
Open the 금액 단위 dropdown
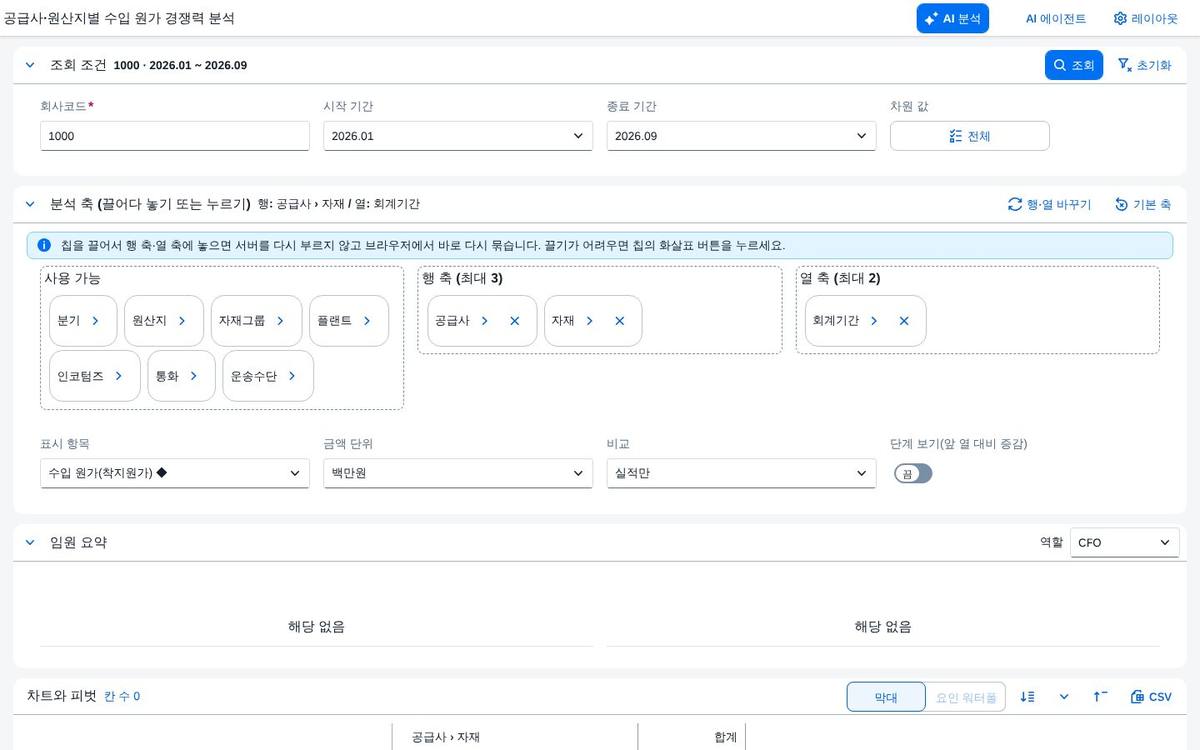458,473
